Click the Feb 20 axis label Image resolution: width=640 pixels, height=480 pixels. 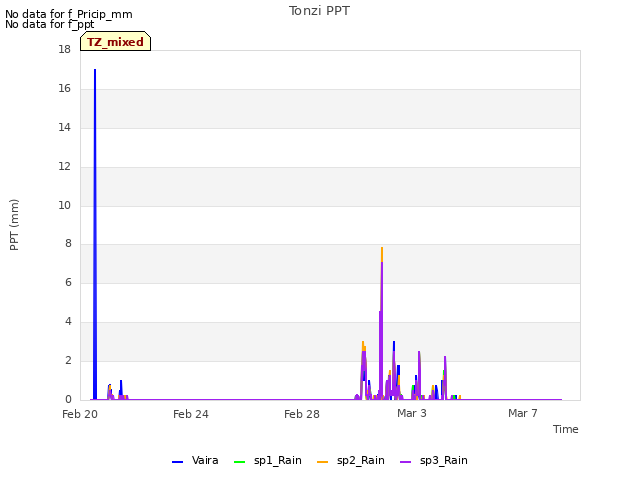(80, 414)
